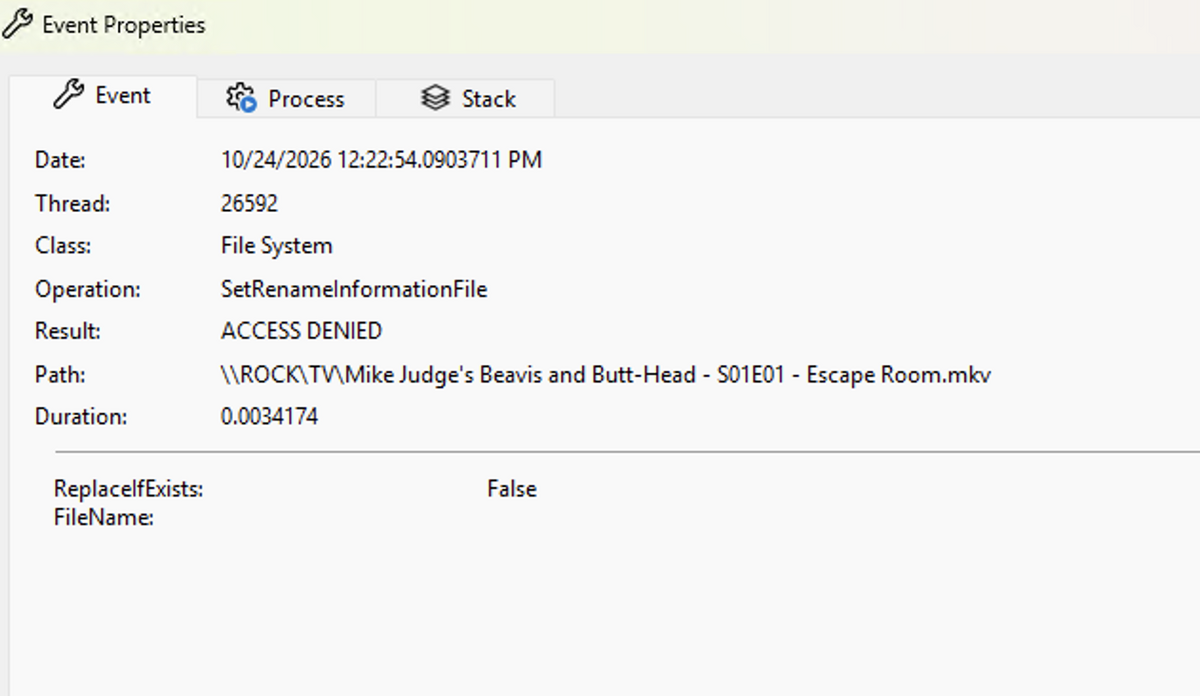Image resolution: width=1200 pixels, height=696 pixels.
Task: Click the SetRenameInformationFile operation value
Action: [354, 290]
